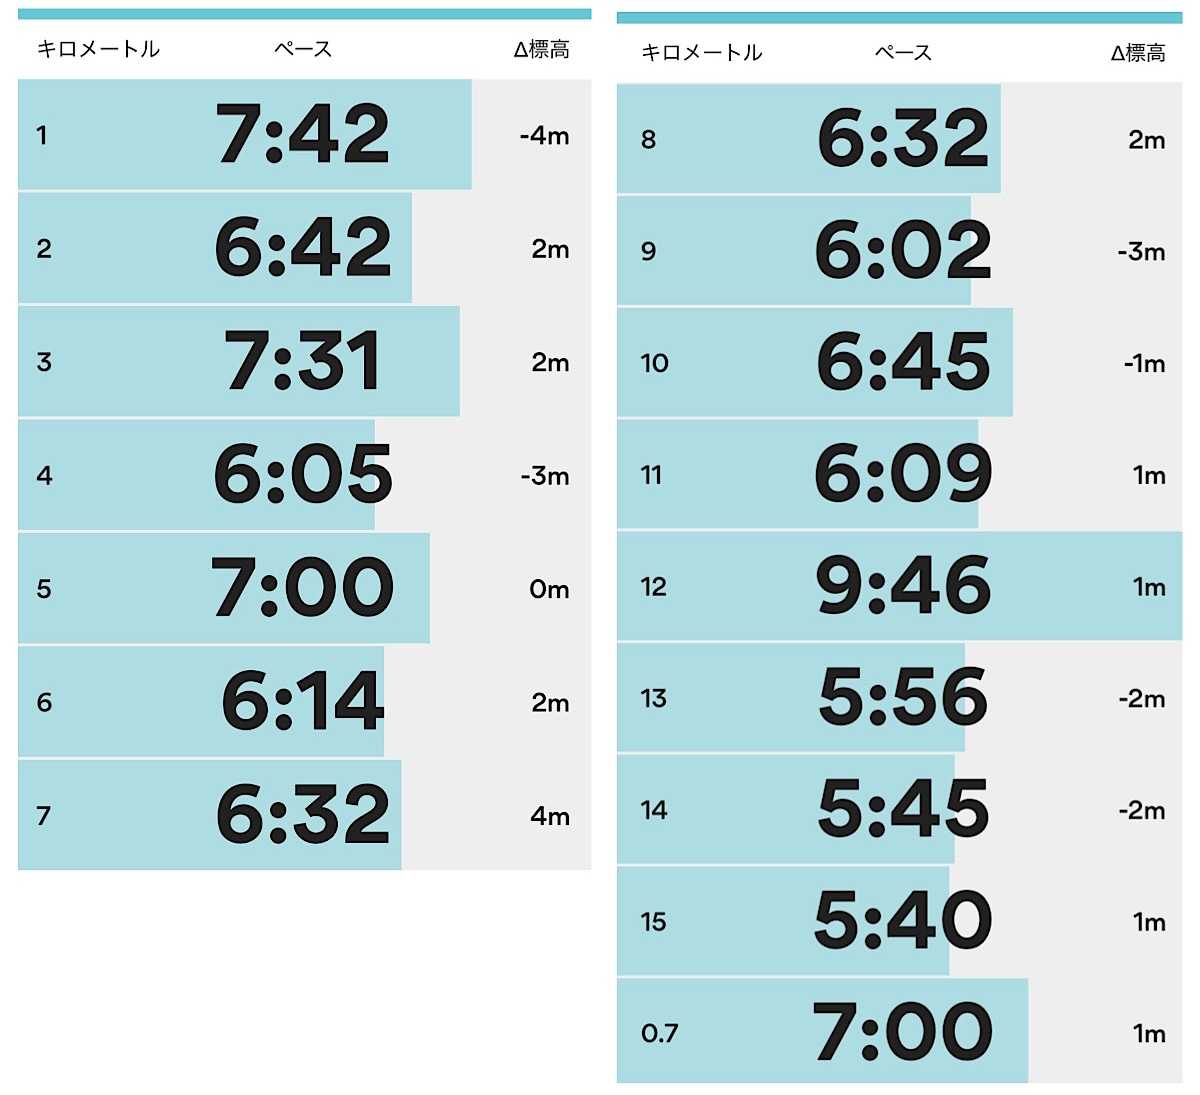Click the left table's ペース column header
The height and width of the screenshot is (1095, 1200).
302,49
